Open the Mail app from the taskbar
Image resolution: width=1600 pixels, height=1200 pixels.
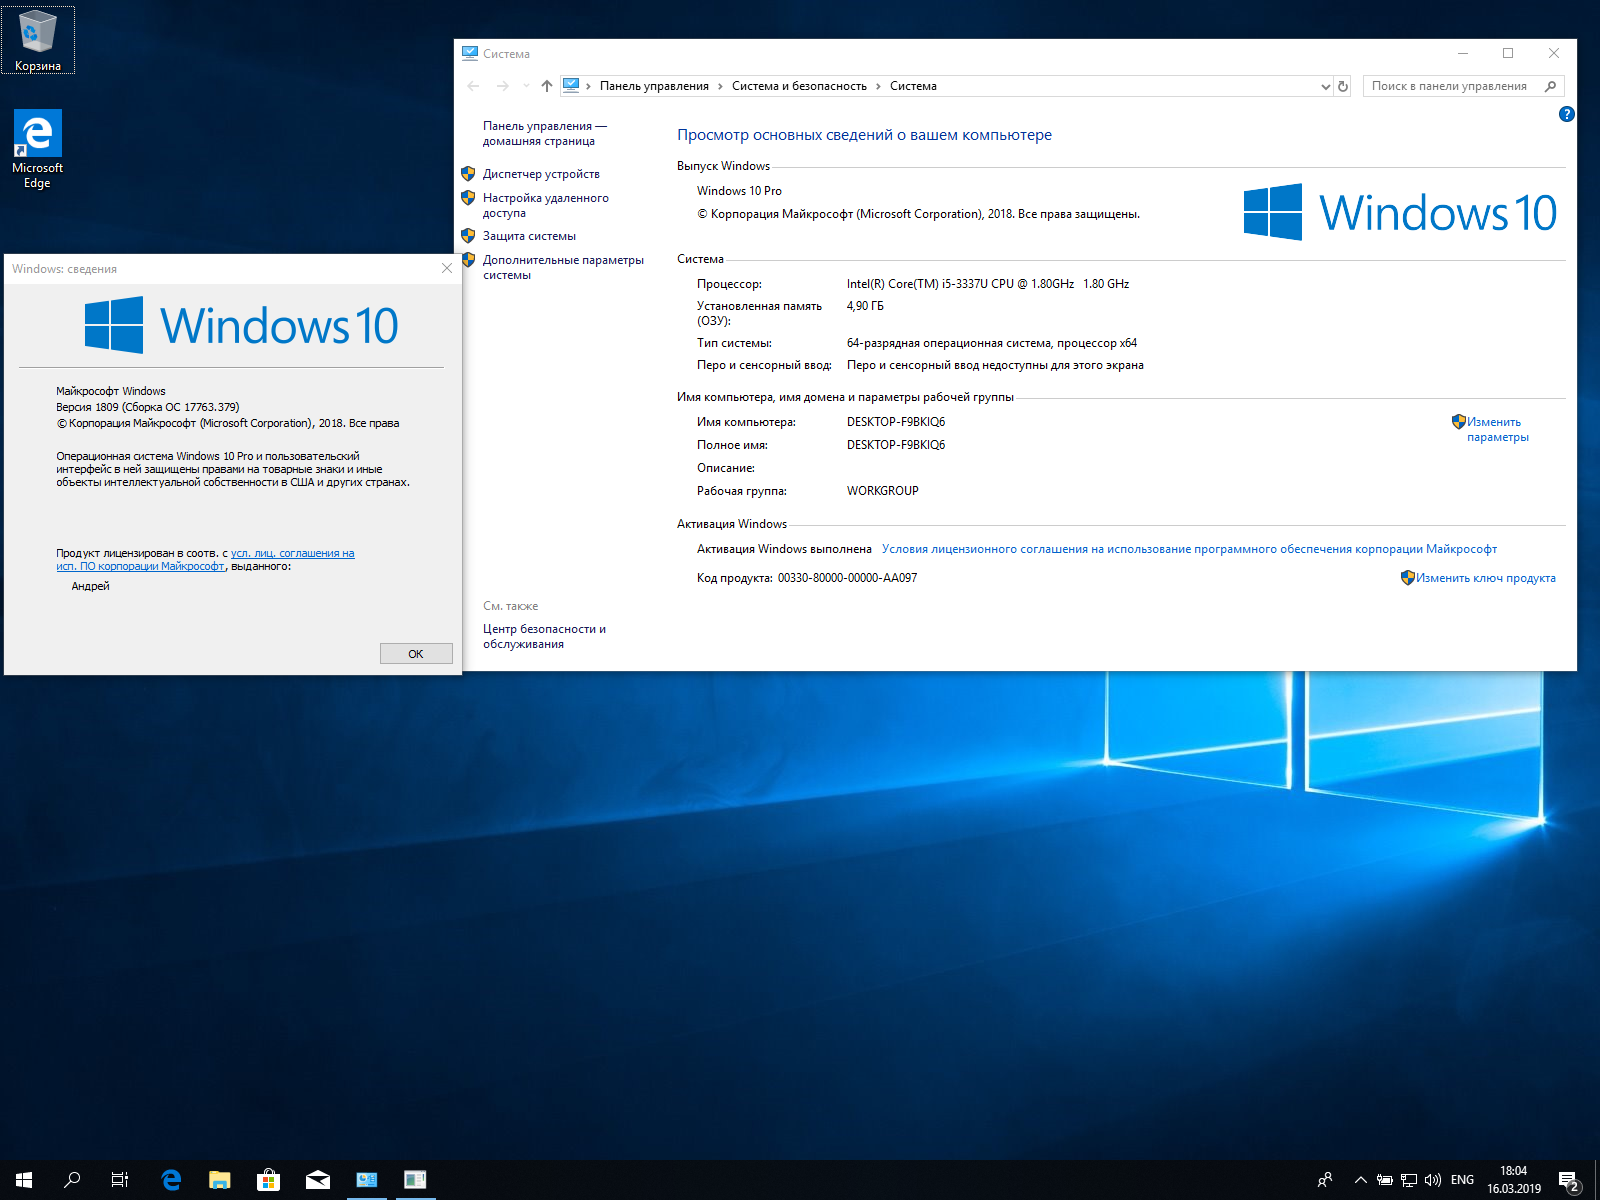[317, 1180]
